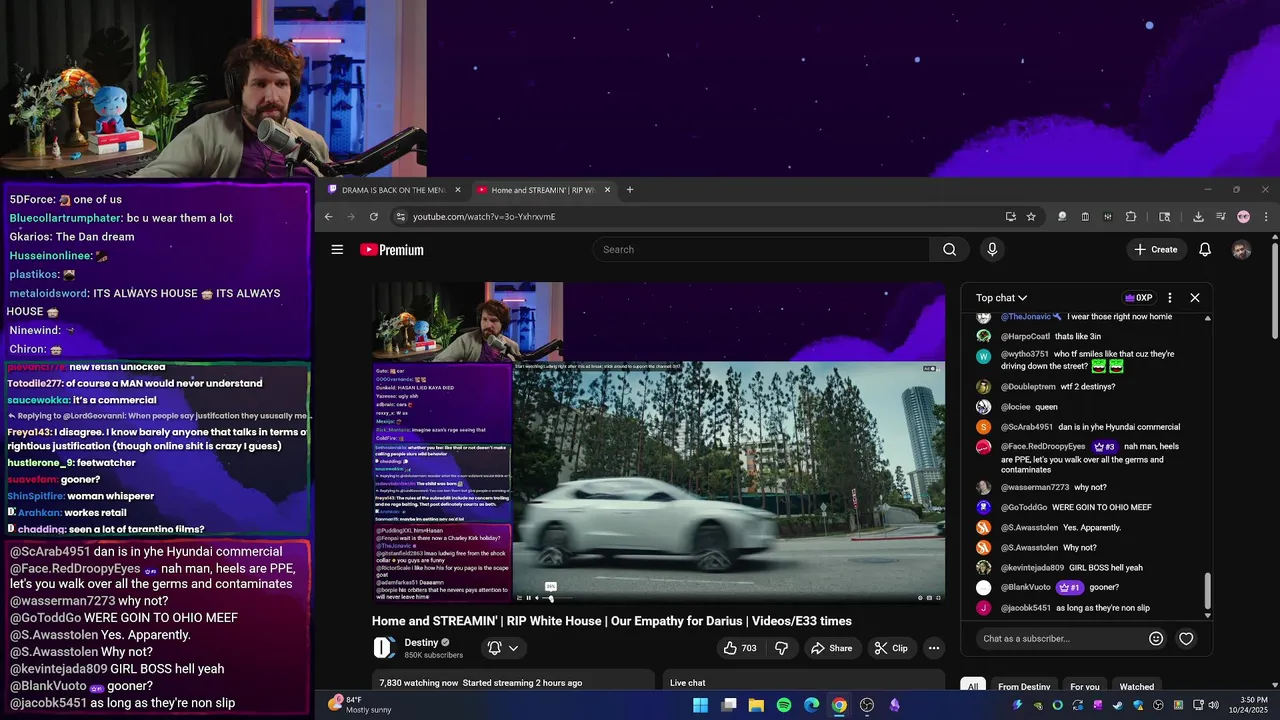Screen dimensions: 1280x720
Task: Open YouTube notifications bell
Action: 1205,250
